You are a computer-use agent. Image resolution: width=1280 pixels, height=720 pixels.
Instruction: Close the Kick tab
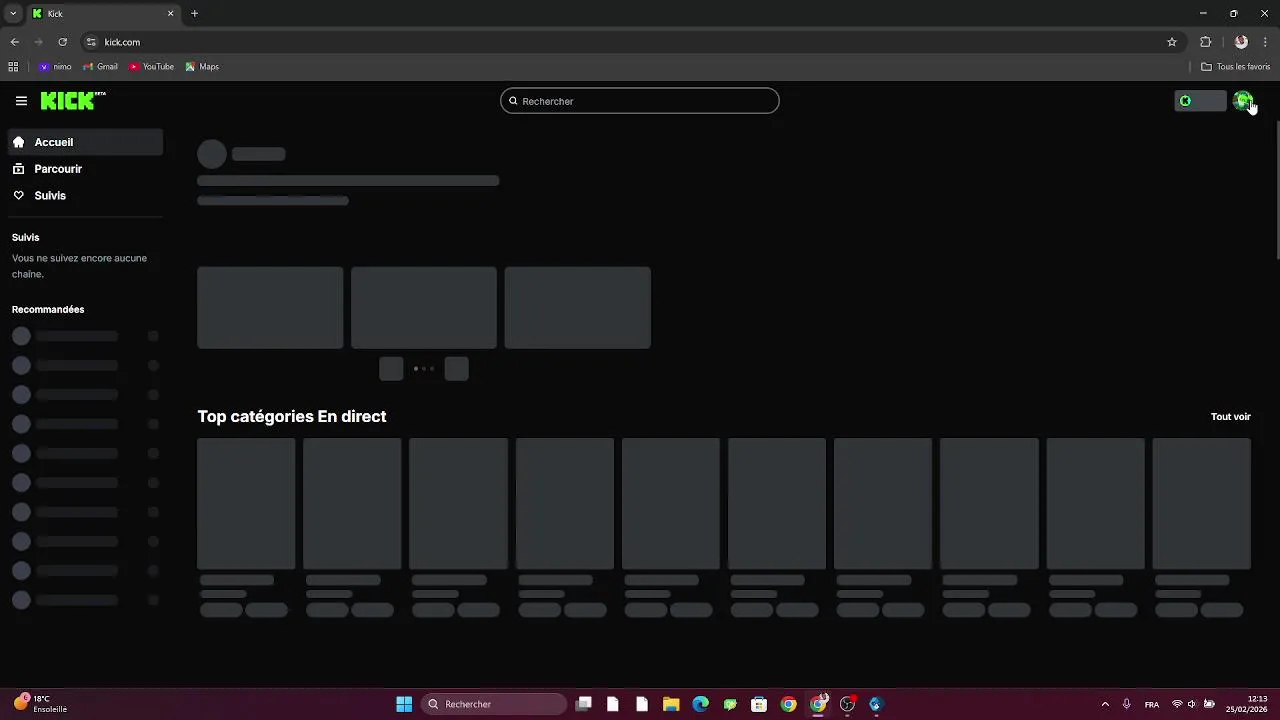170,13
